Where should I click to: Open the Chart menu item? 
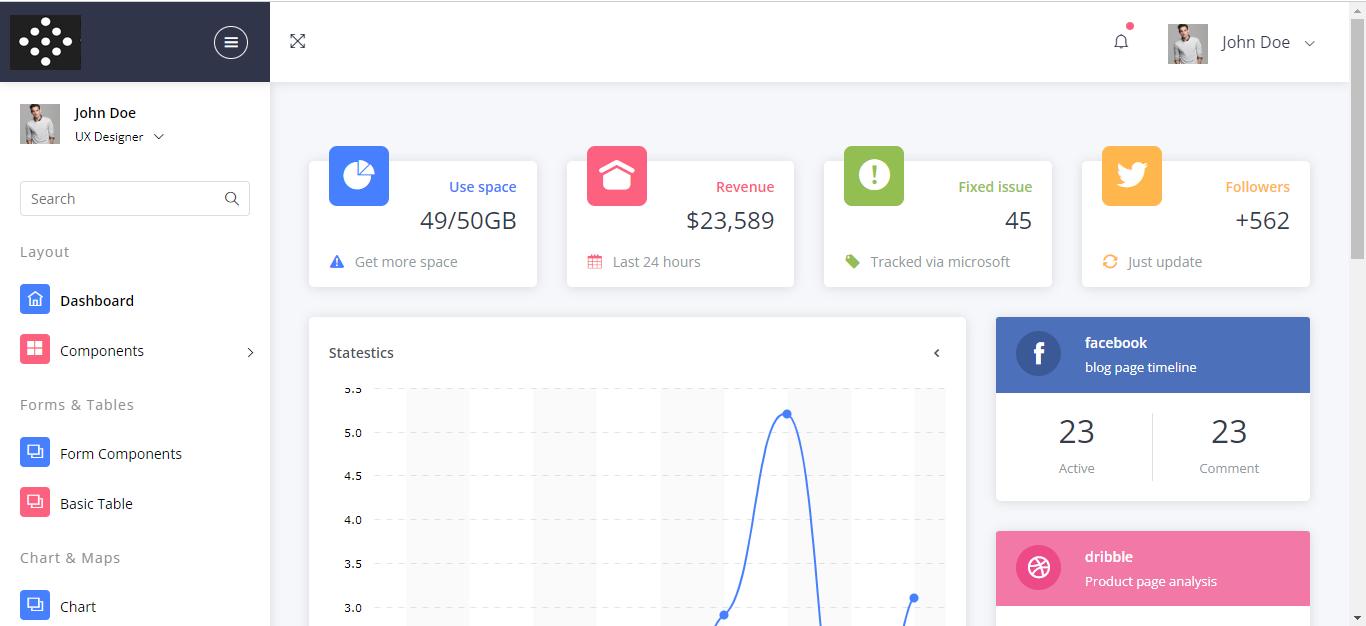click(x=78, y=607)
